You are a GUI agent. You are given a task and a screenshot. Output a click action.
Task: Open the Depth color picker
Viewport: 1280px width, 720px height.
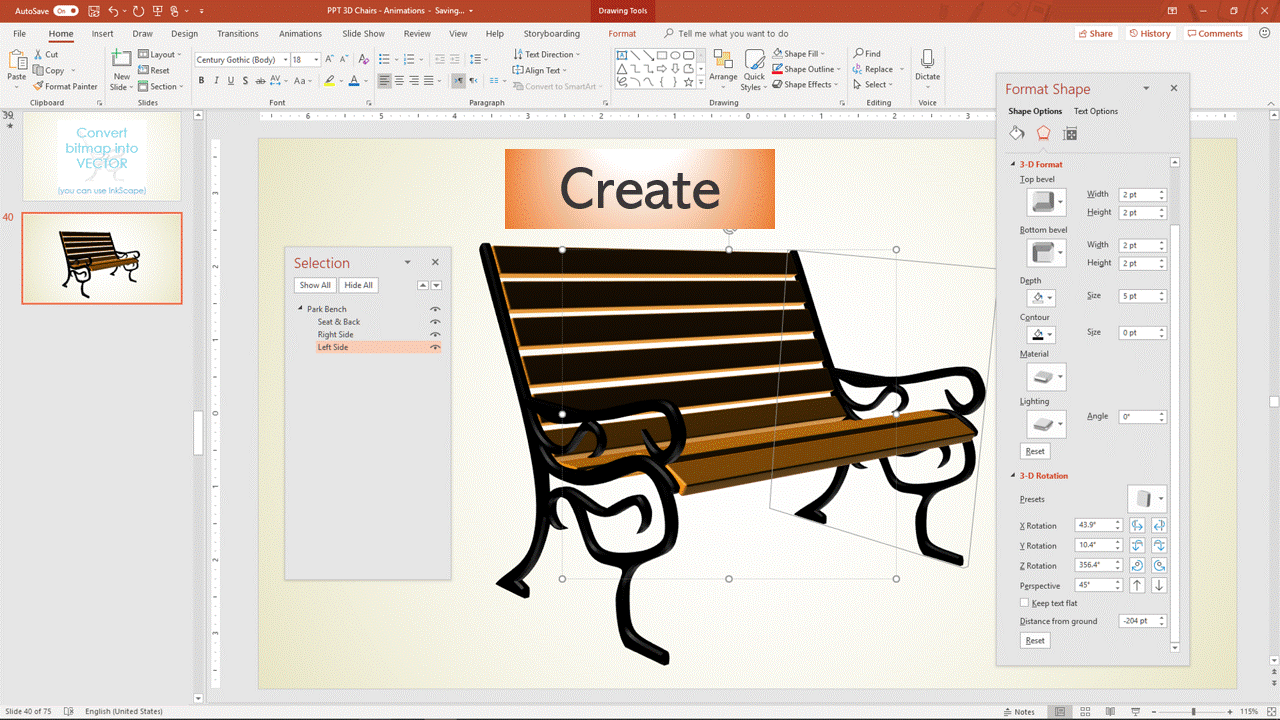click(x=1040, y=298)
